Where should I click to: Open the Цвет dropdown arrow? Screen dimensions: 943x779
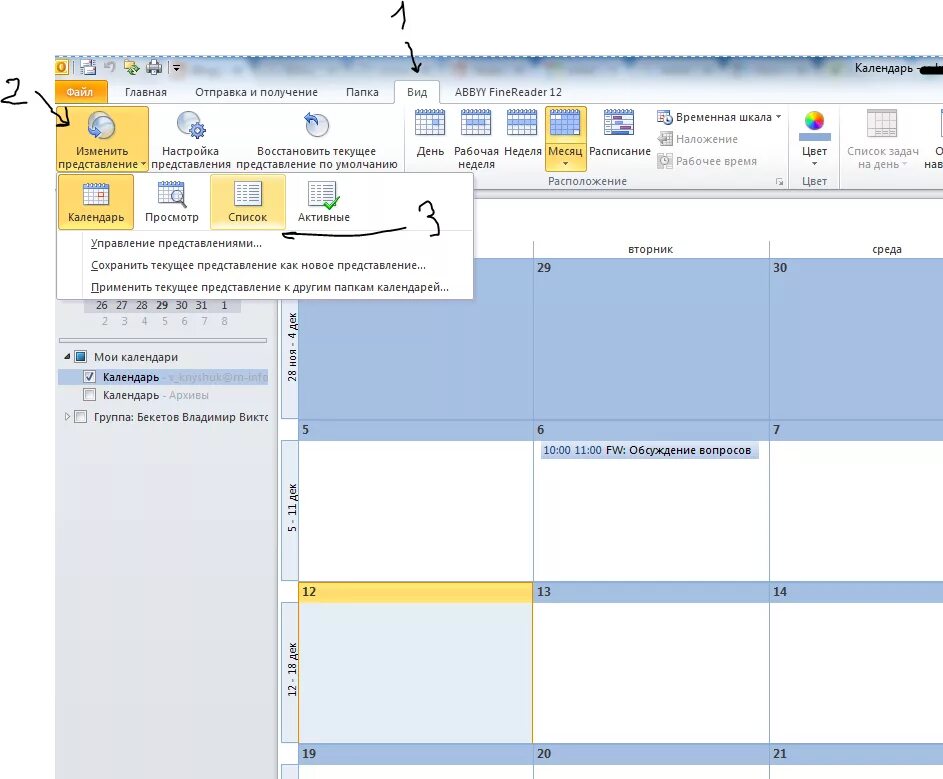click(x=814, y=164)
